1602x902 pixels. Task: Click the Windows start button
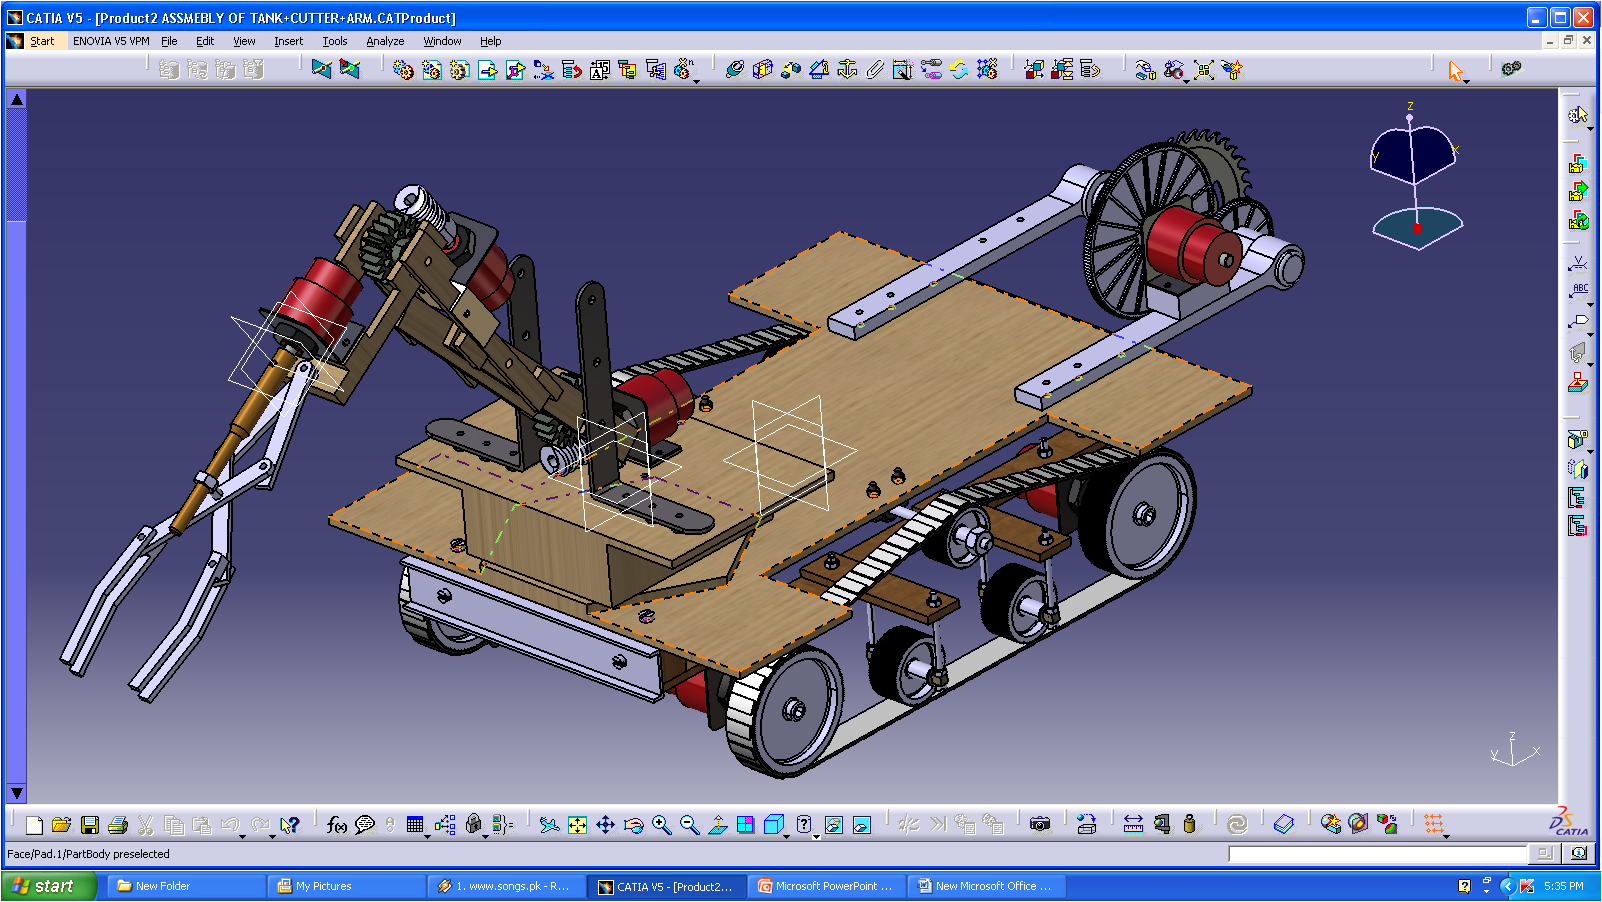coord(48,886)
